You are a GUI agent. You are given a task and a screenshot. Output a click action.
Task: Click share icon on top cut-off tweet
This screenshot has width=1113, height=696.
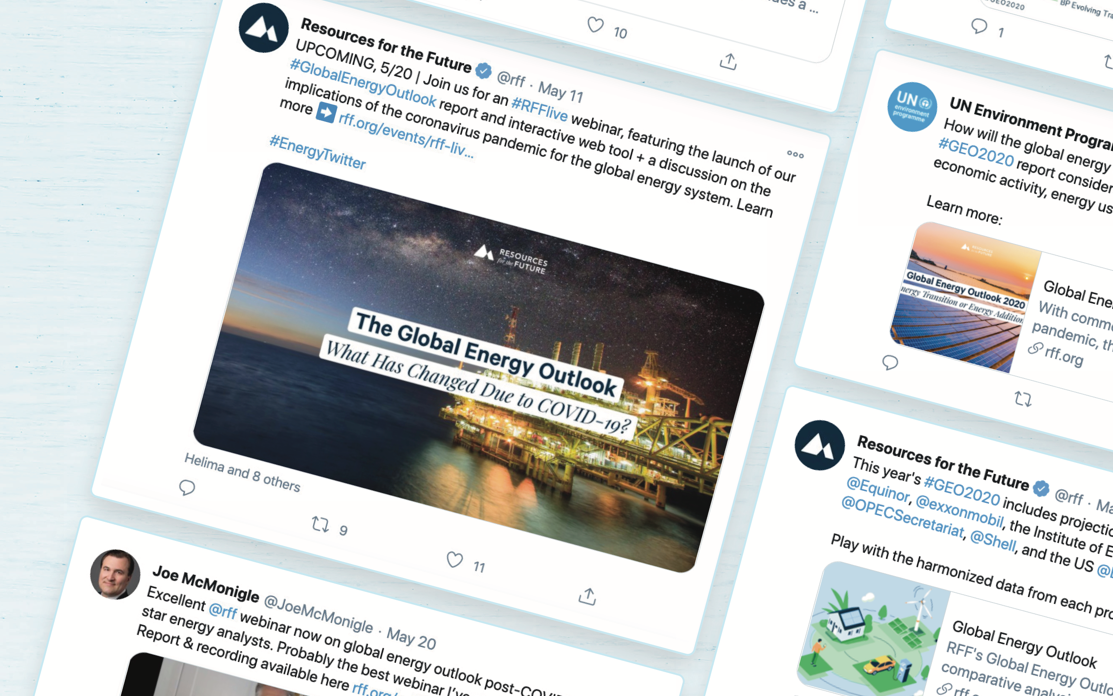[x=728, y=62]
